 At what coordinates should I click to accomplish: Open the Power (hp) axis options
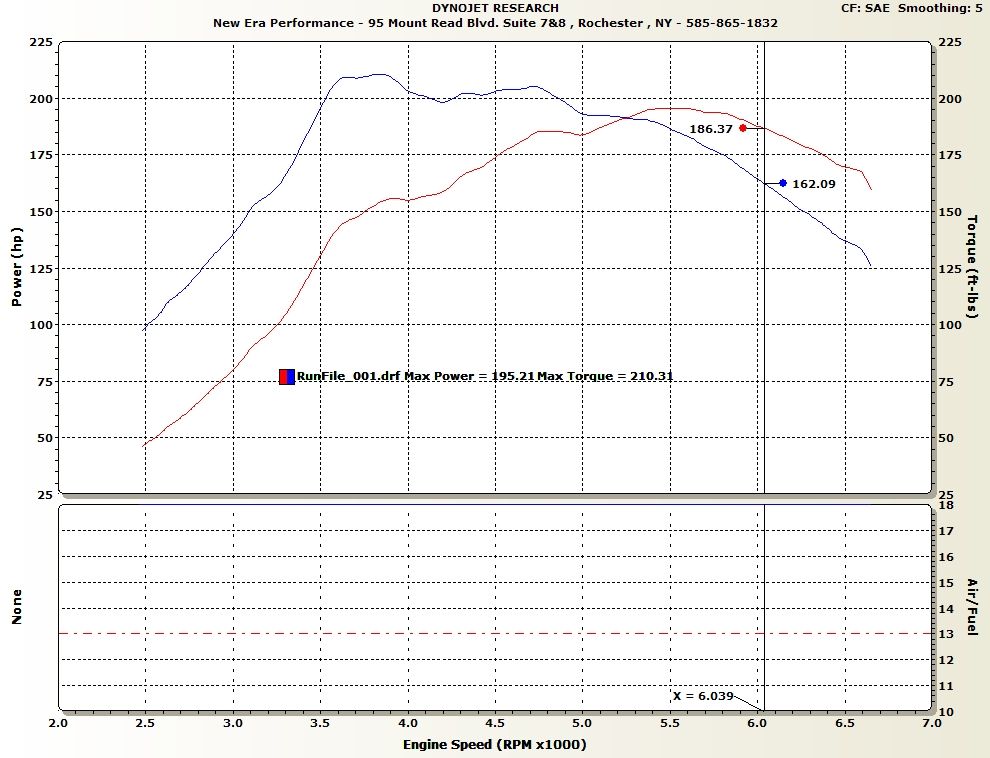coord(15,266)
